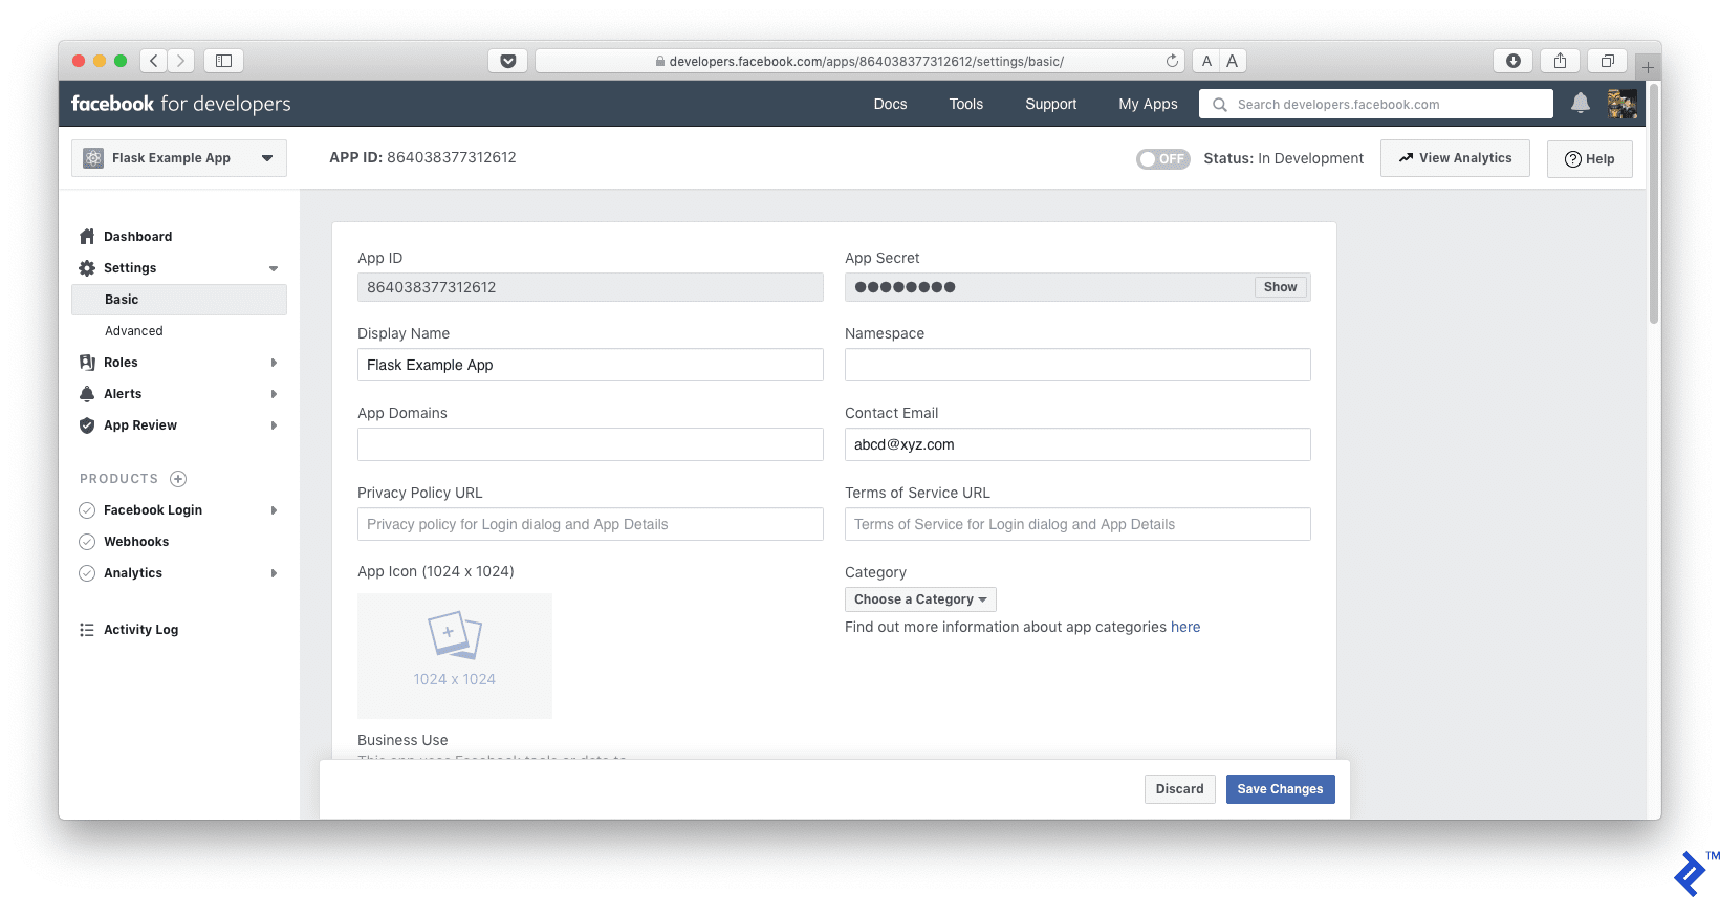
Task: Expand the Facebook Login product menu
Action: [273, 511]
